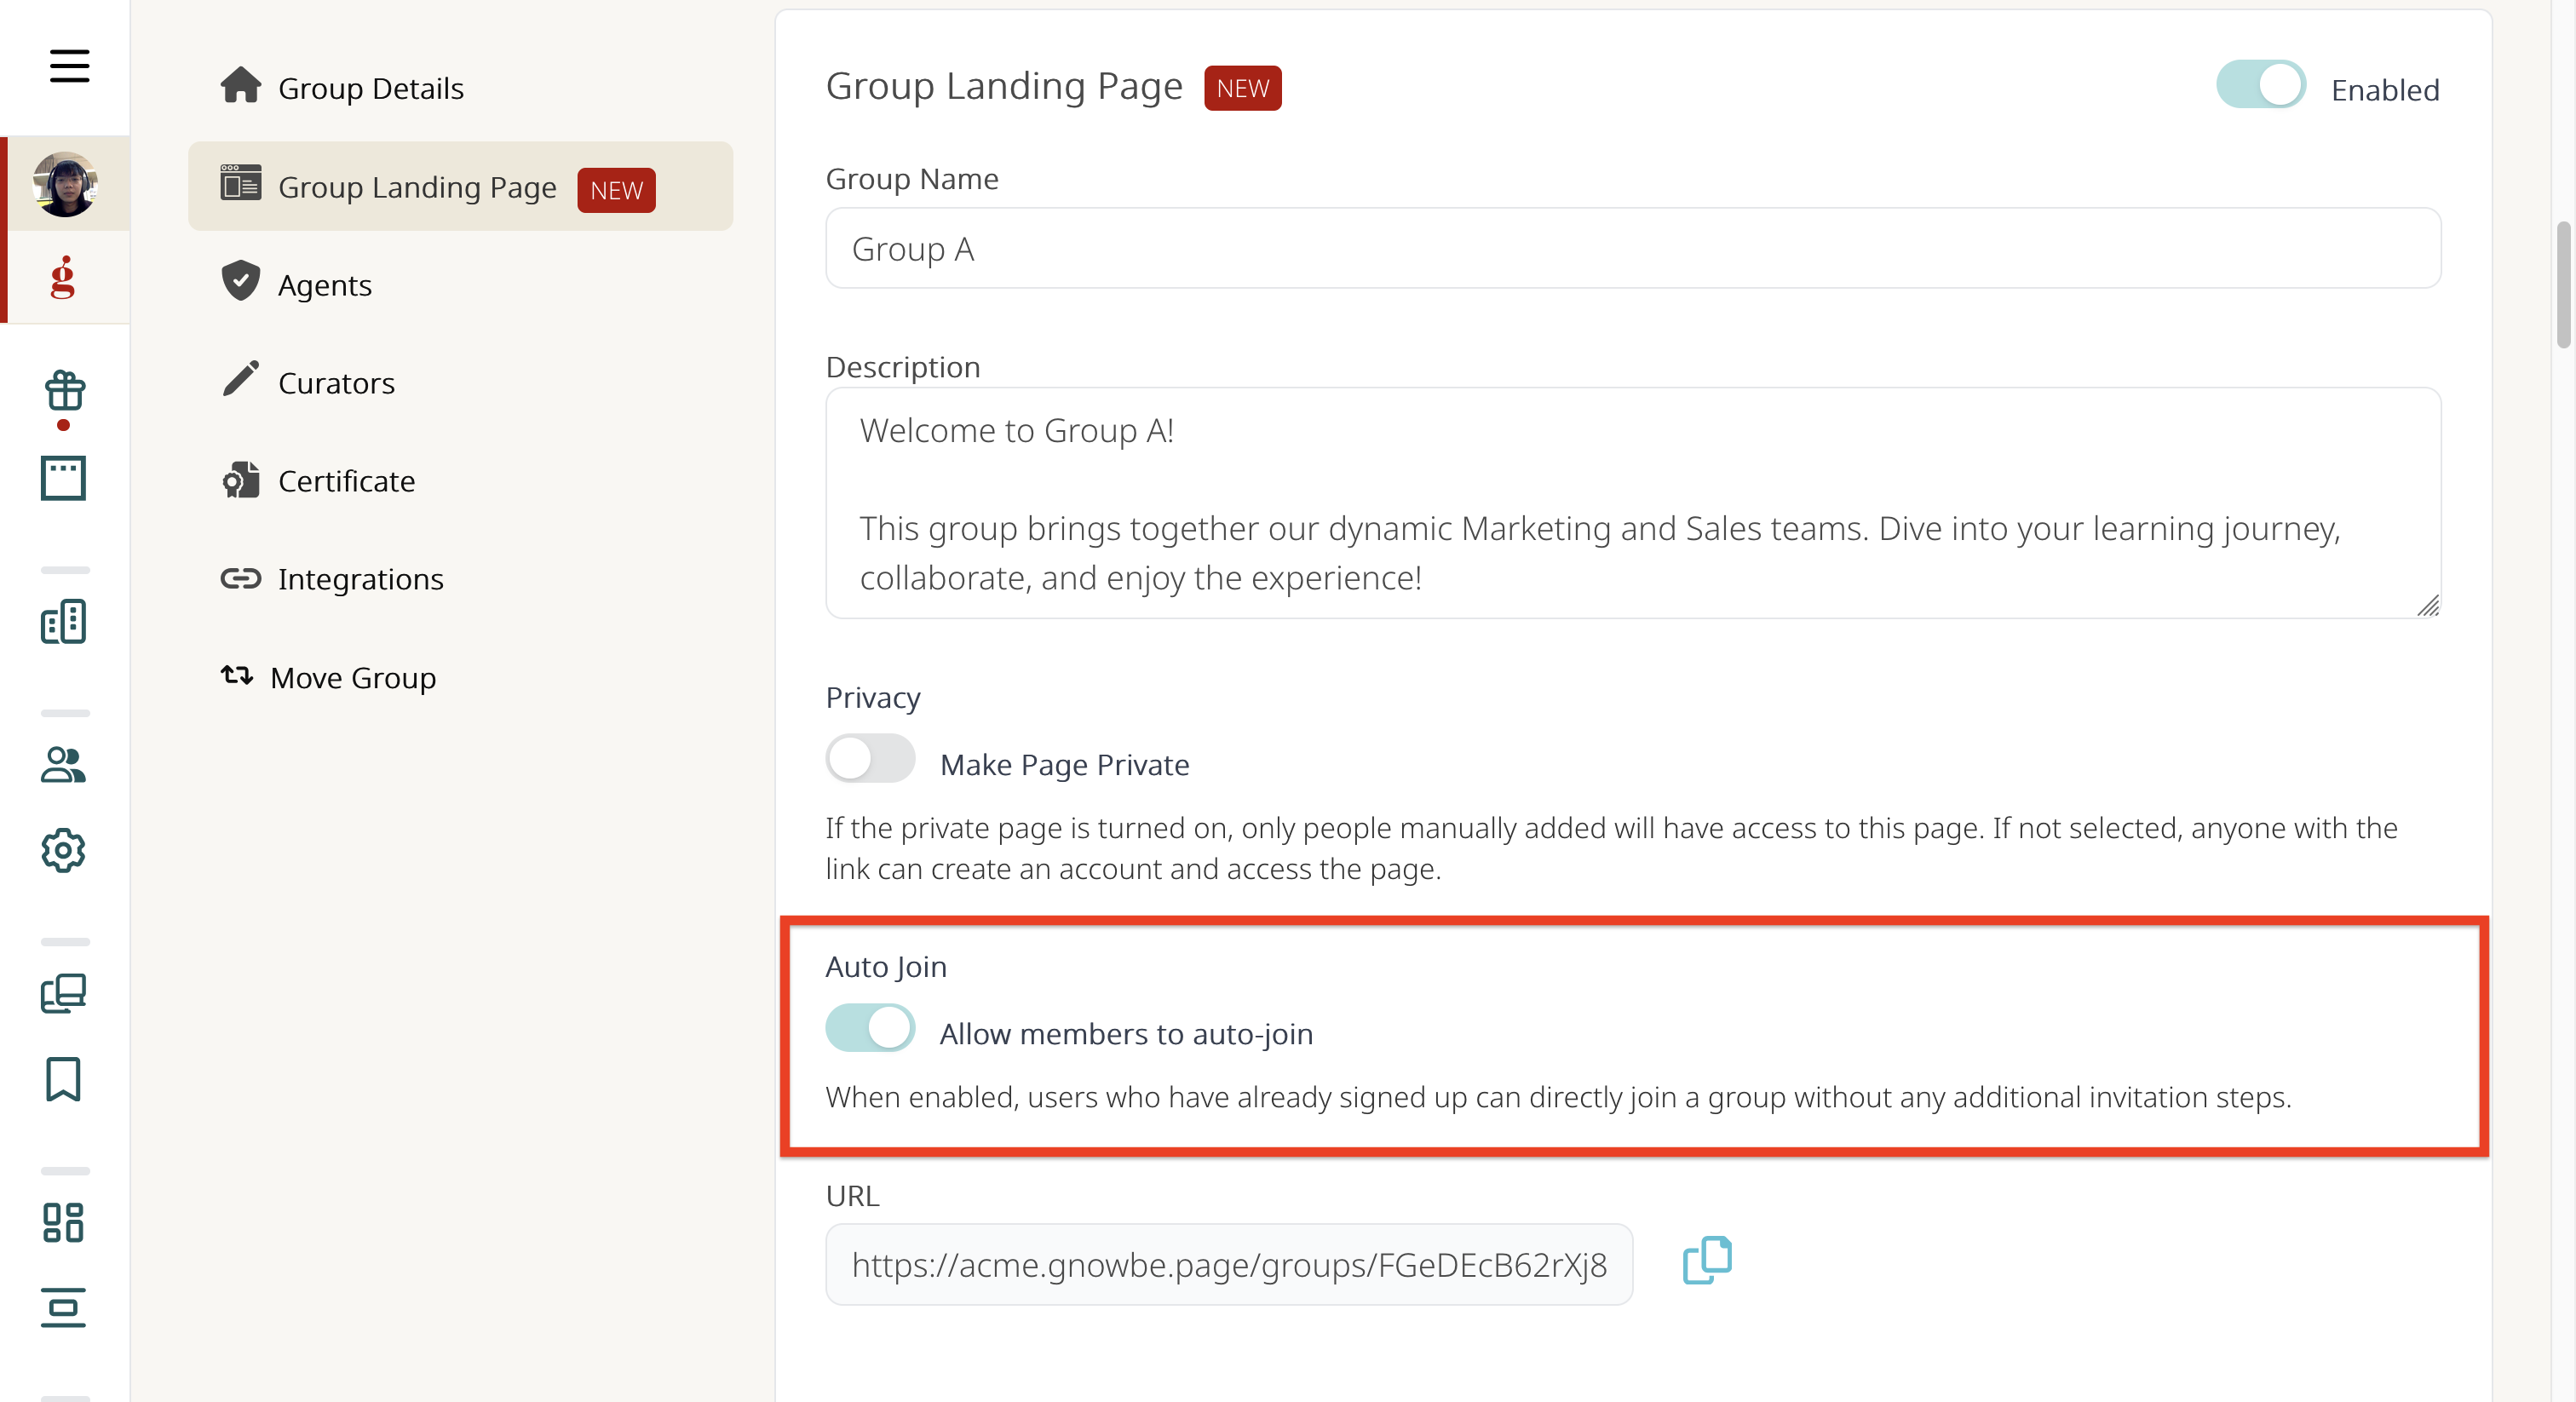Click the NEW badge in side menu
This screenshot has height=1402, width=2576.
click(616, 190)
